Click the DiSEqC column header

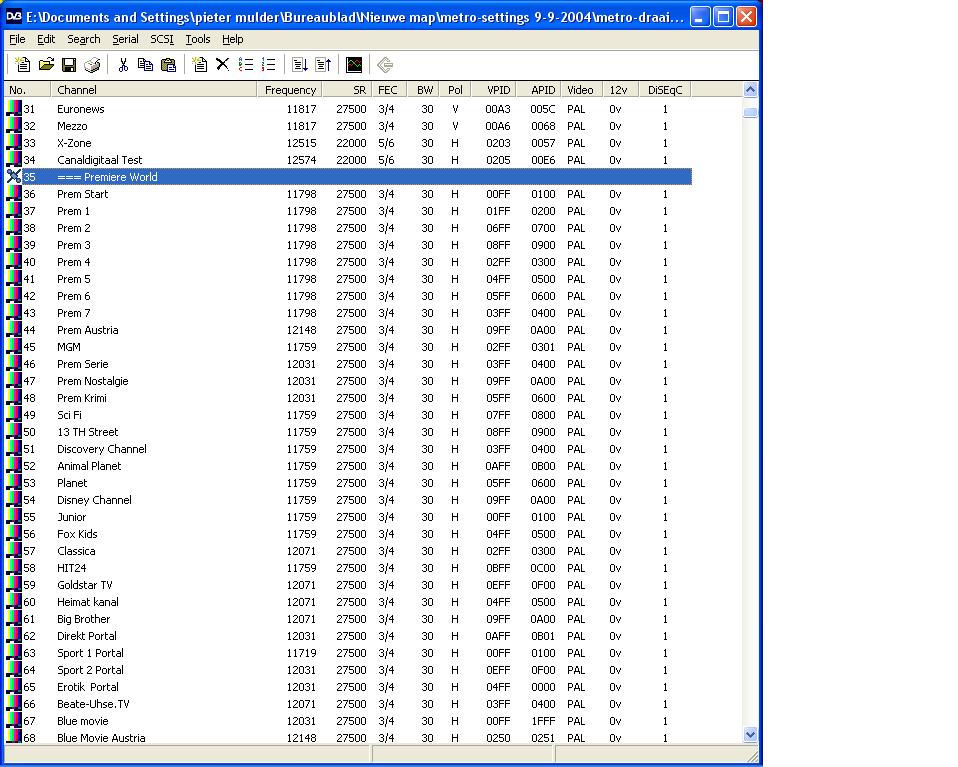coord(665,90)
